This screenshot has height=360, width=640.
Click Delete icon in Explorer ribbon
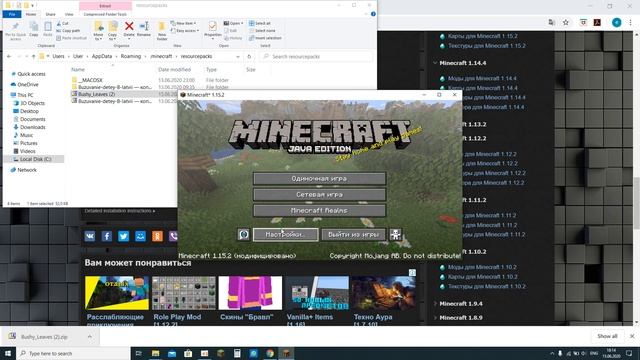pos(129,30)
